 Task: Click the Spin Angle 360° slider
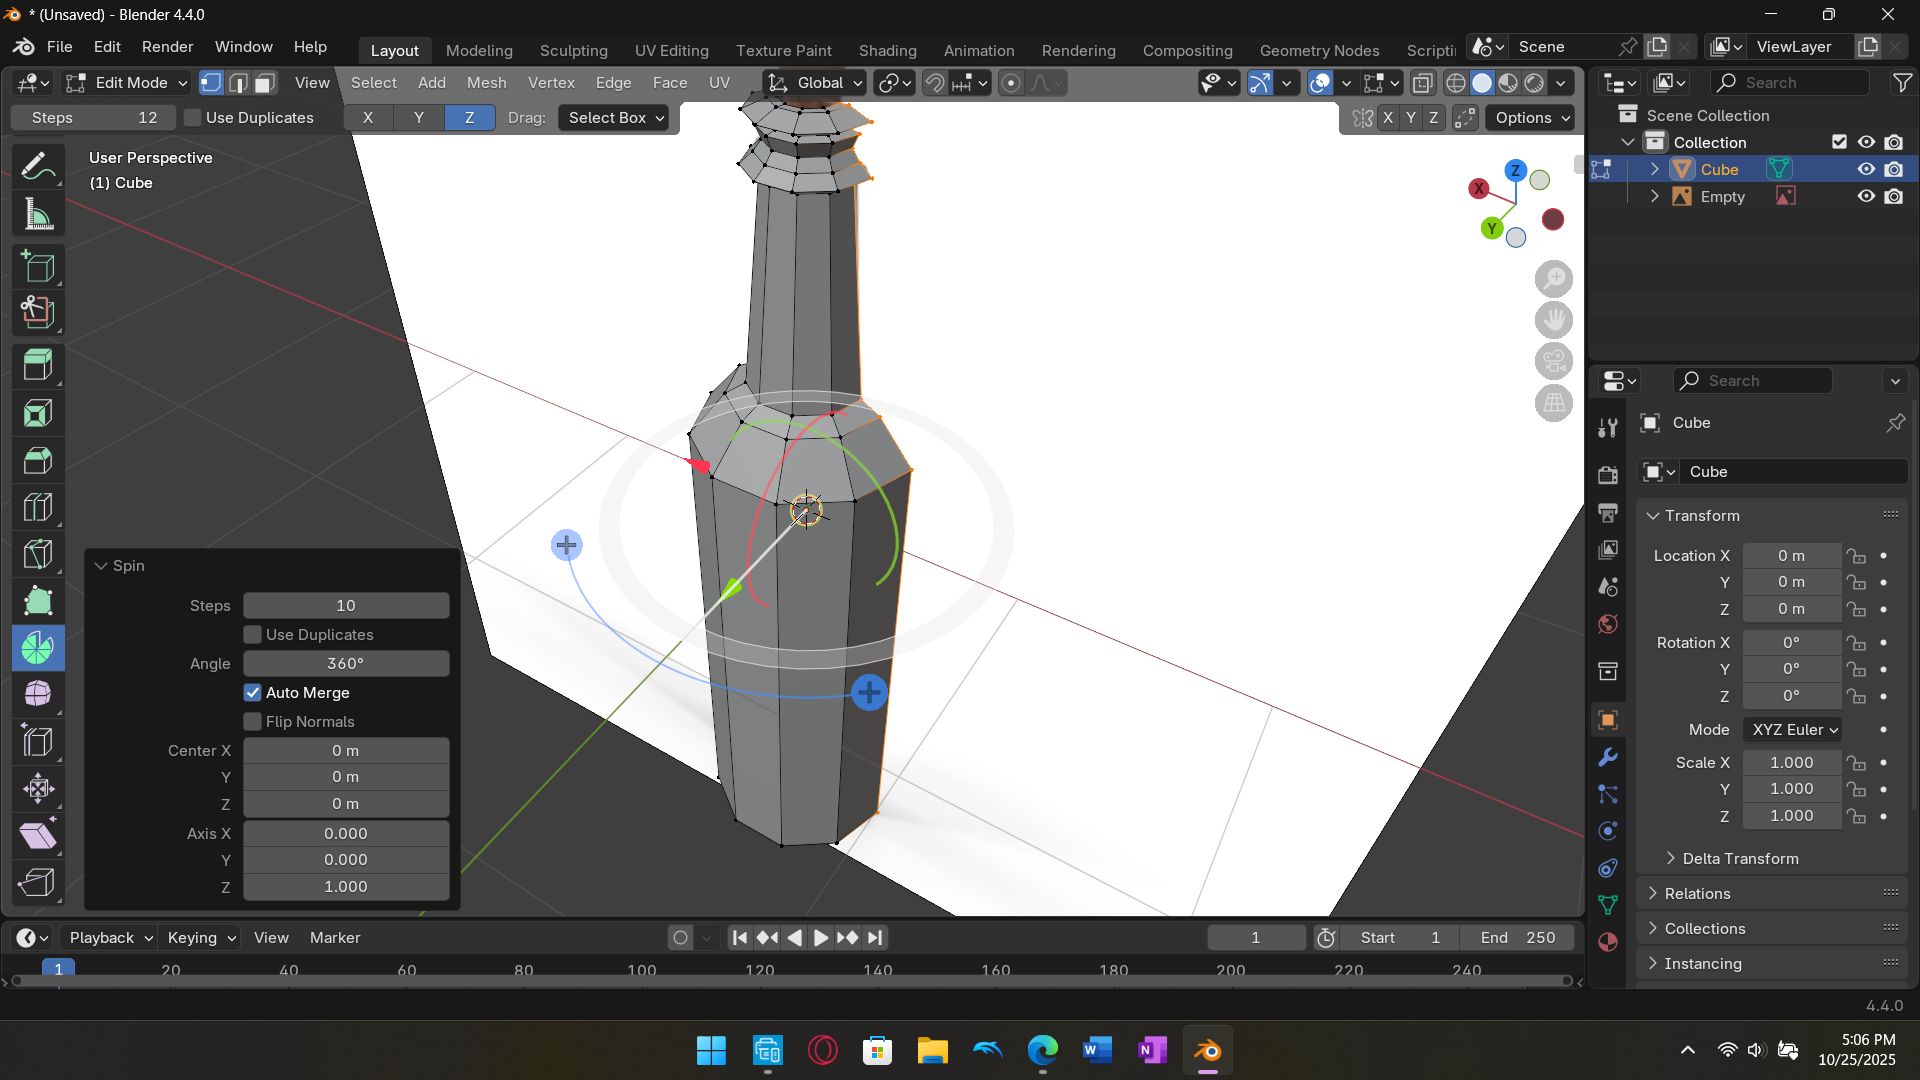tap(346, 664)
